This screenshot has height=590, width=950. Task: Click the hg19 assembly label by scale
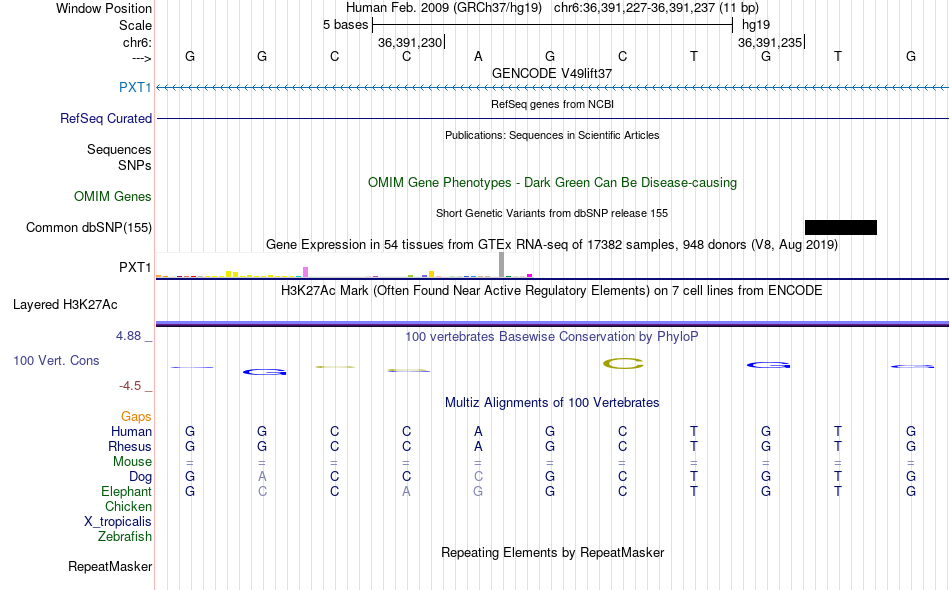click(756, 25)
